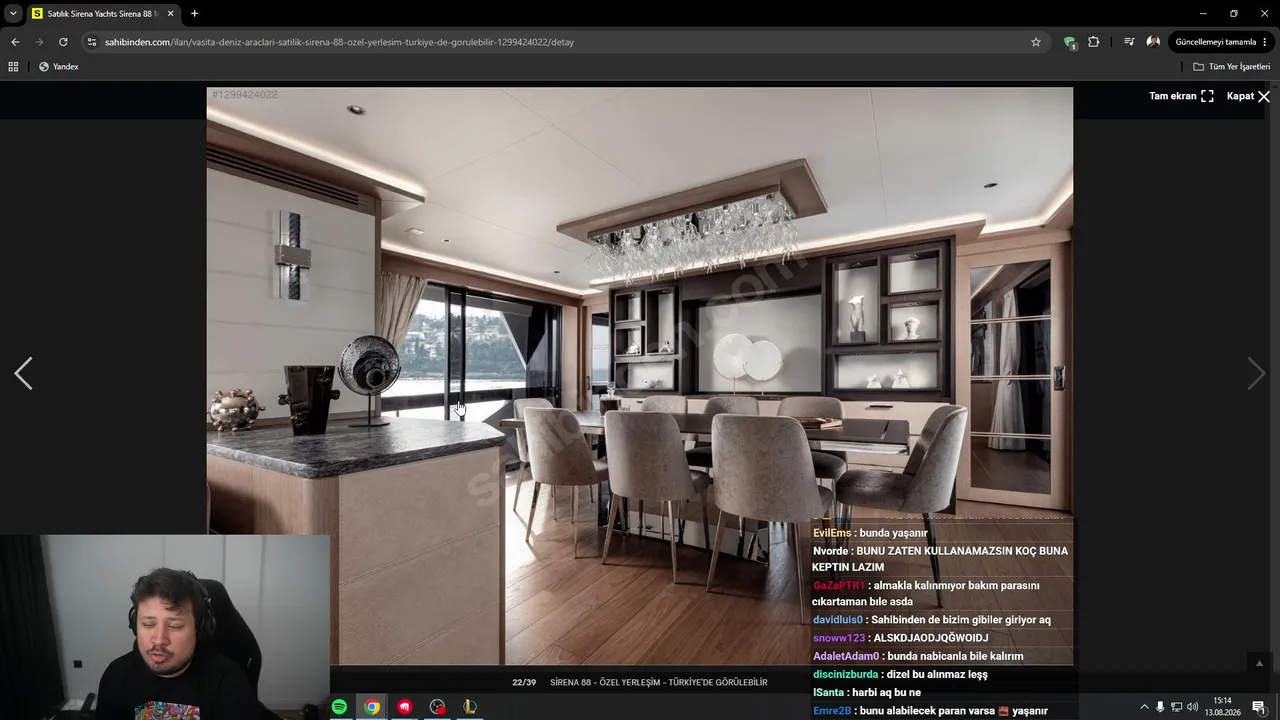Open the red app icon in taskbar
Screen dimensions: 1280x720
pos(405,707)
